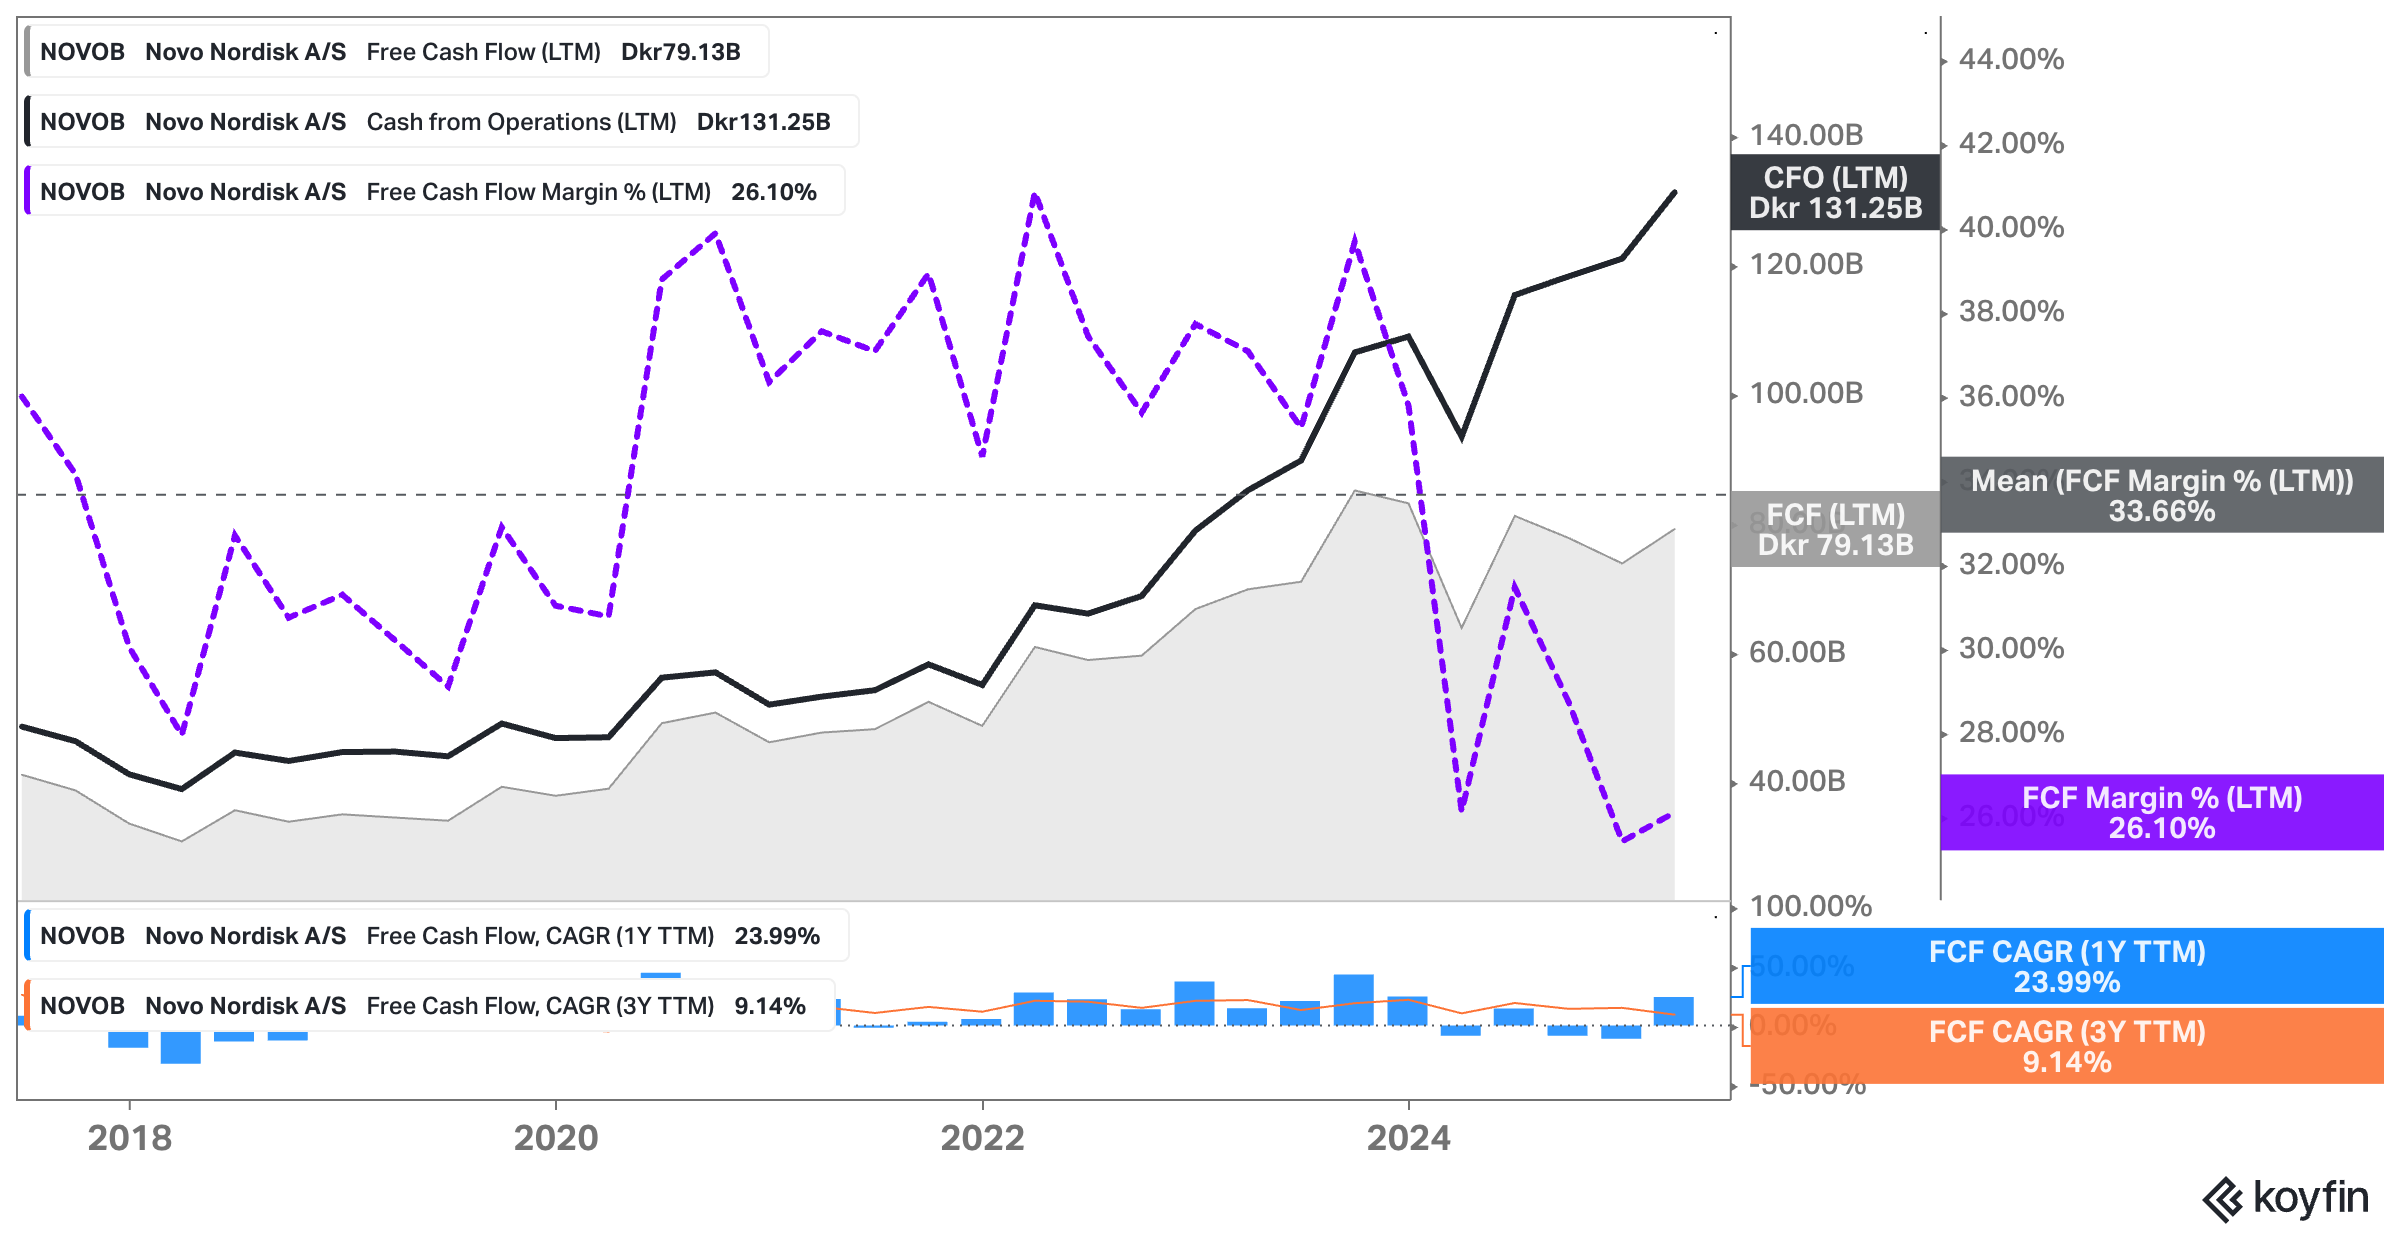
Task: Click the orange FCF CAGR (3Y TTM) 9.14% tag
Action: [x=2066, y=1046]
